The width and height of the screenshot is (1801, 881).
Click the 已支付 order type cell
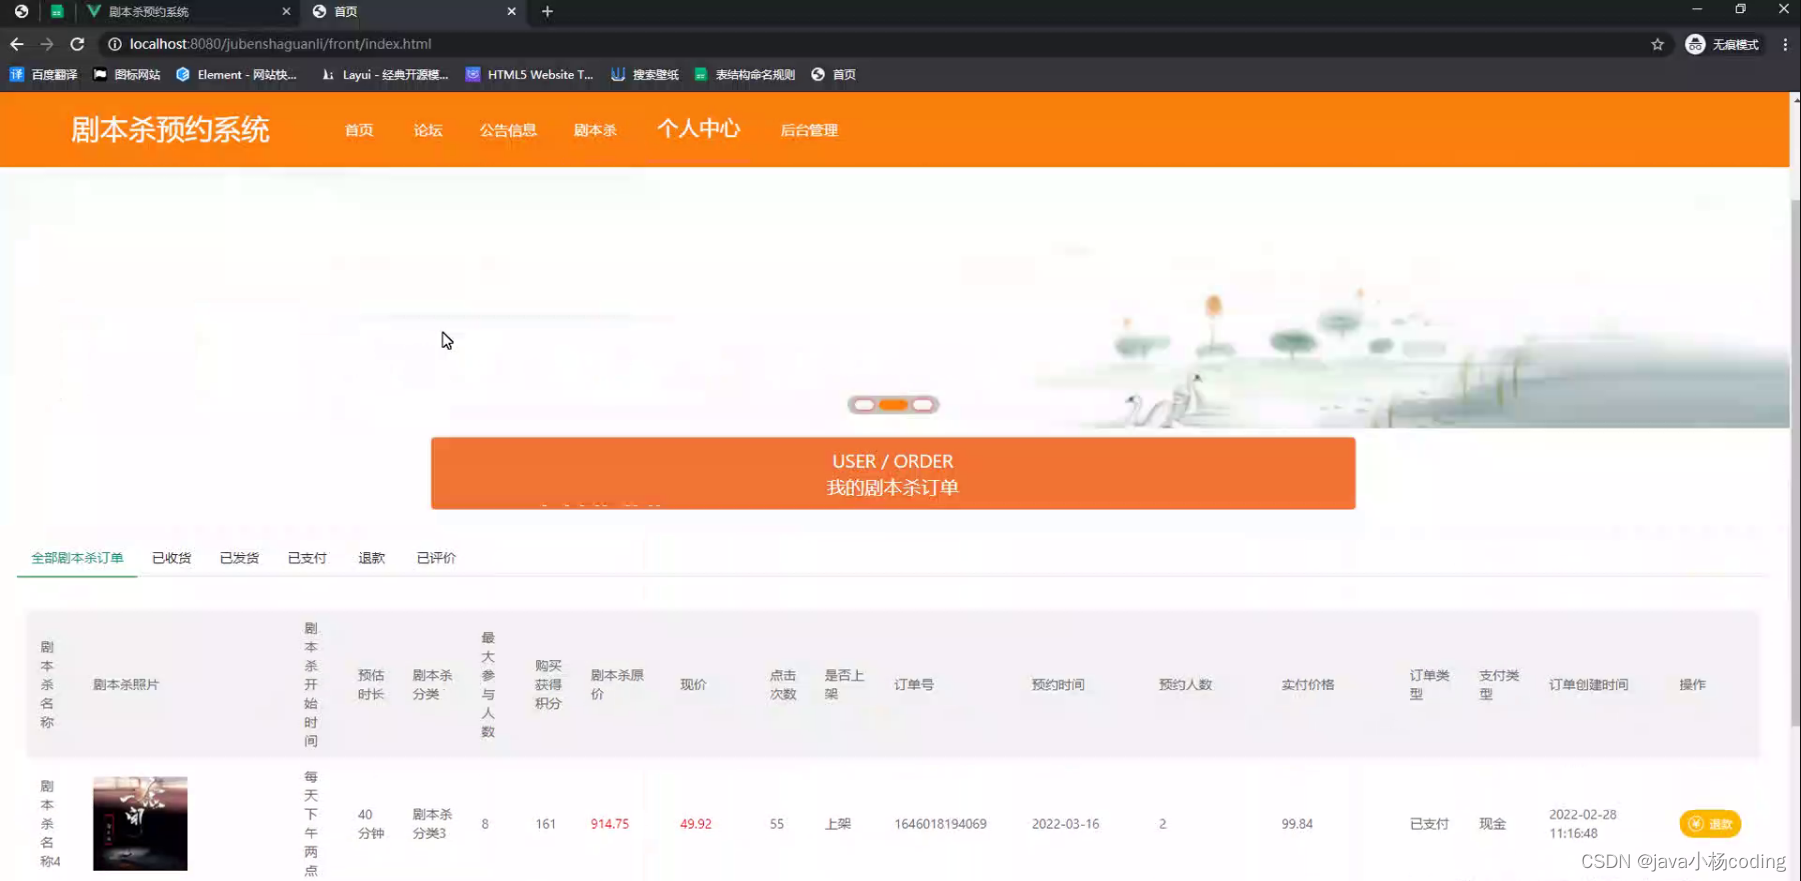click(1429, 824)
